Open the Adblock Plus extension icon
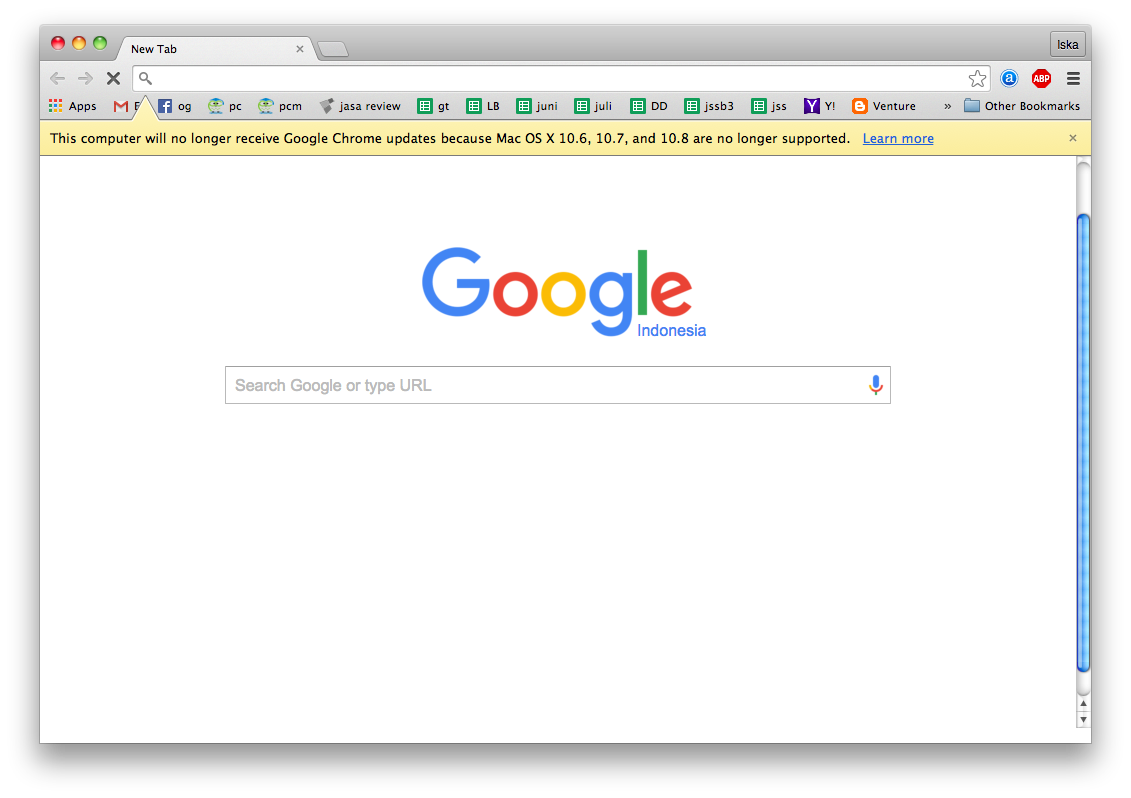This screenshot has width=1131, height=798. [1041, 79]
